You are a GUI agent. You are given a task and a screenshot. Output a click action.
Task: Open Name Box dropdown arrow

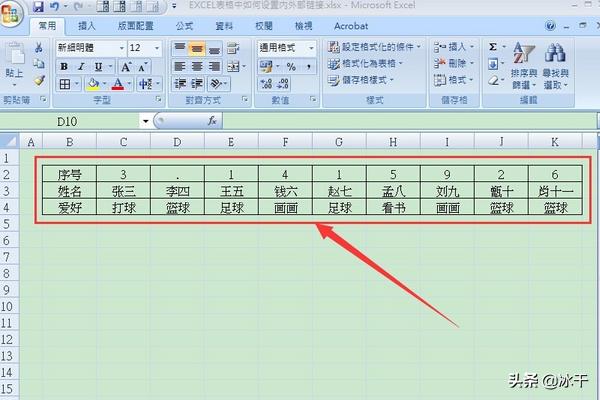[145, 122]
